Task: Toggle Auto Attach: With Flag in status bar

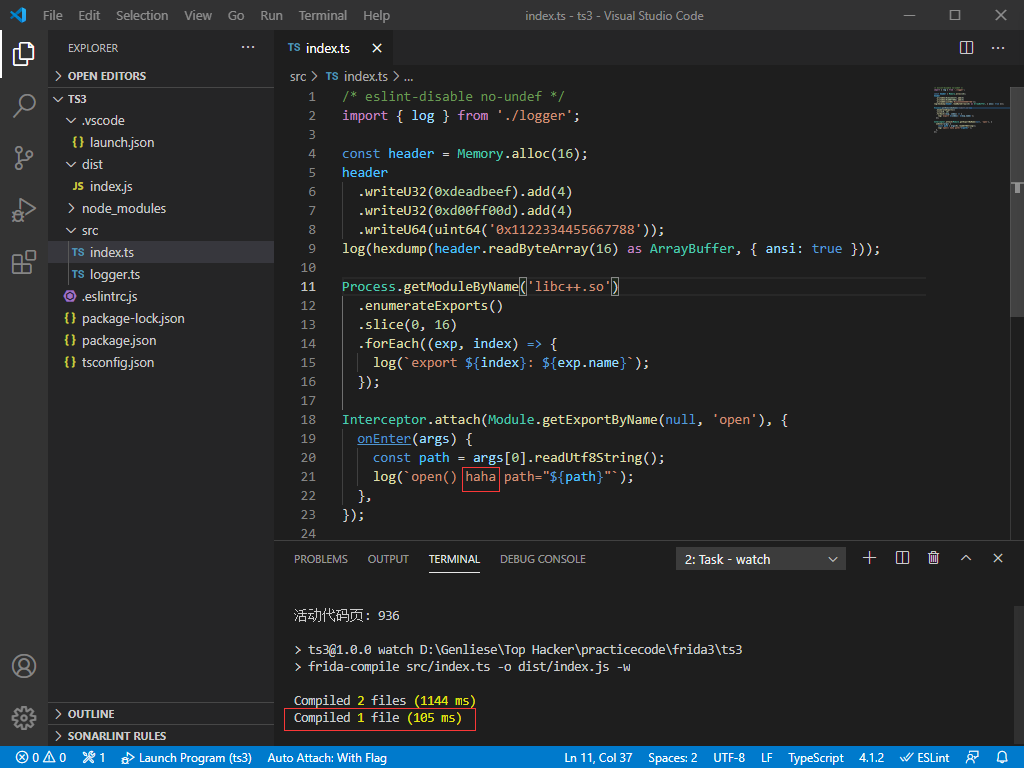Action: pyautogui.click(x=327, y=758)
